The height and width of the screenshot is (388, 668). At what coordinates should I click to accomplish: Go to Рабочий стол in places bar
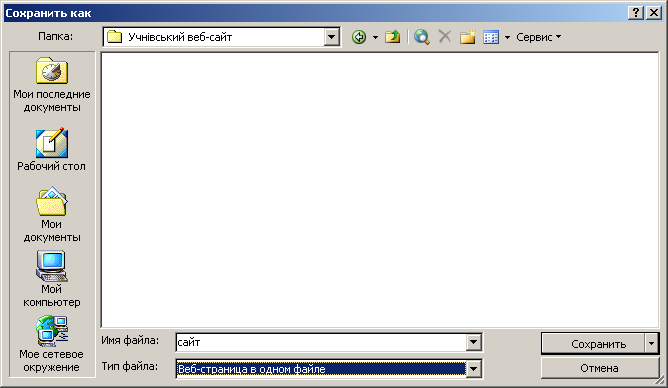click(x=52, y=150)
